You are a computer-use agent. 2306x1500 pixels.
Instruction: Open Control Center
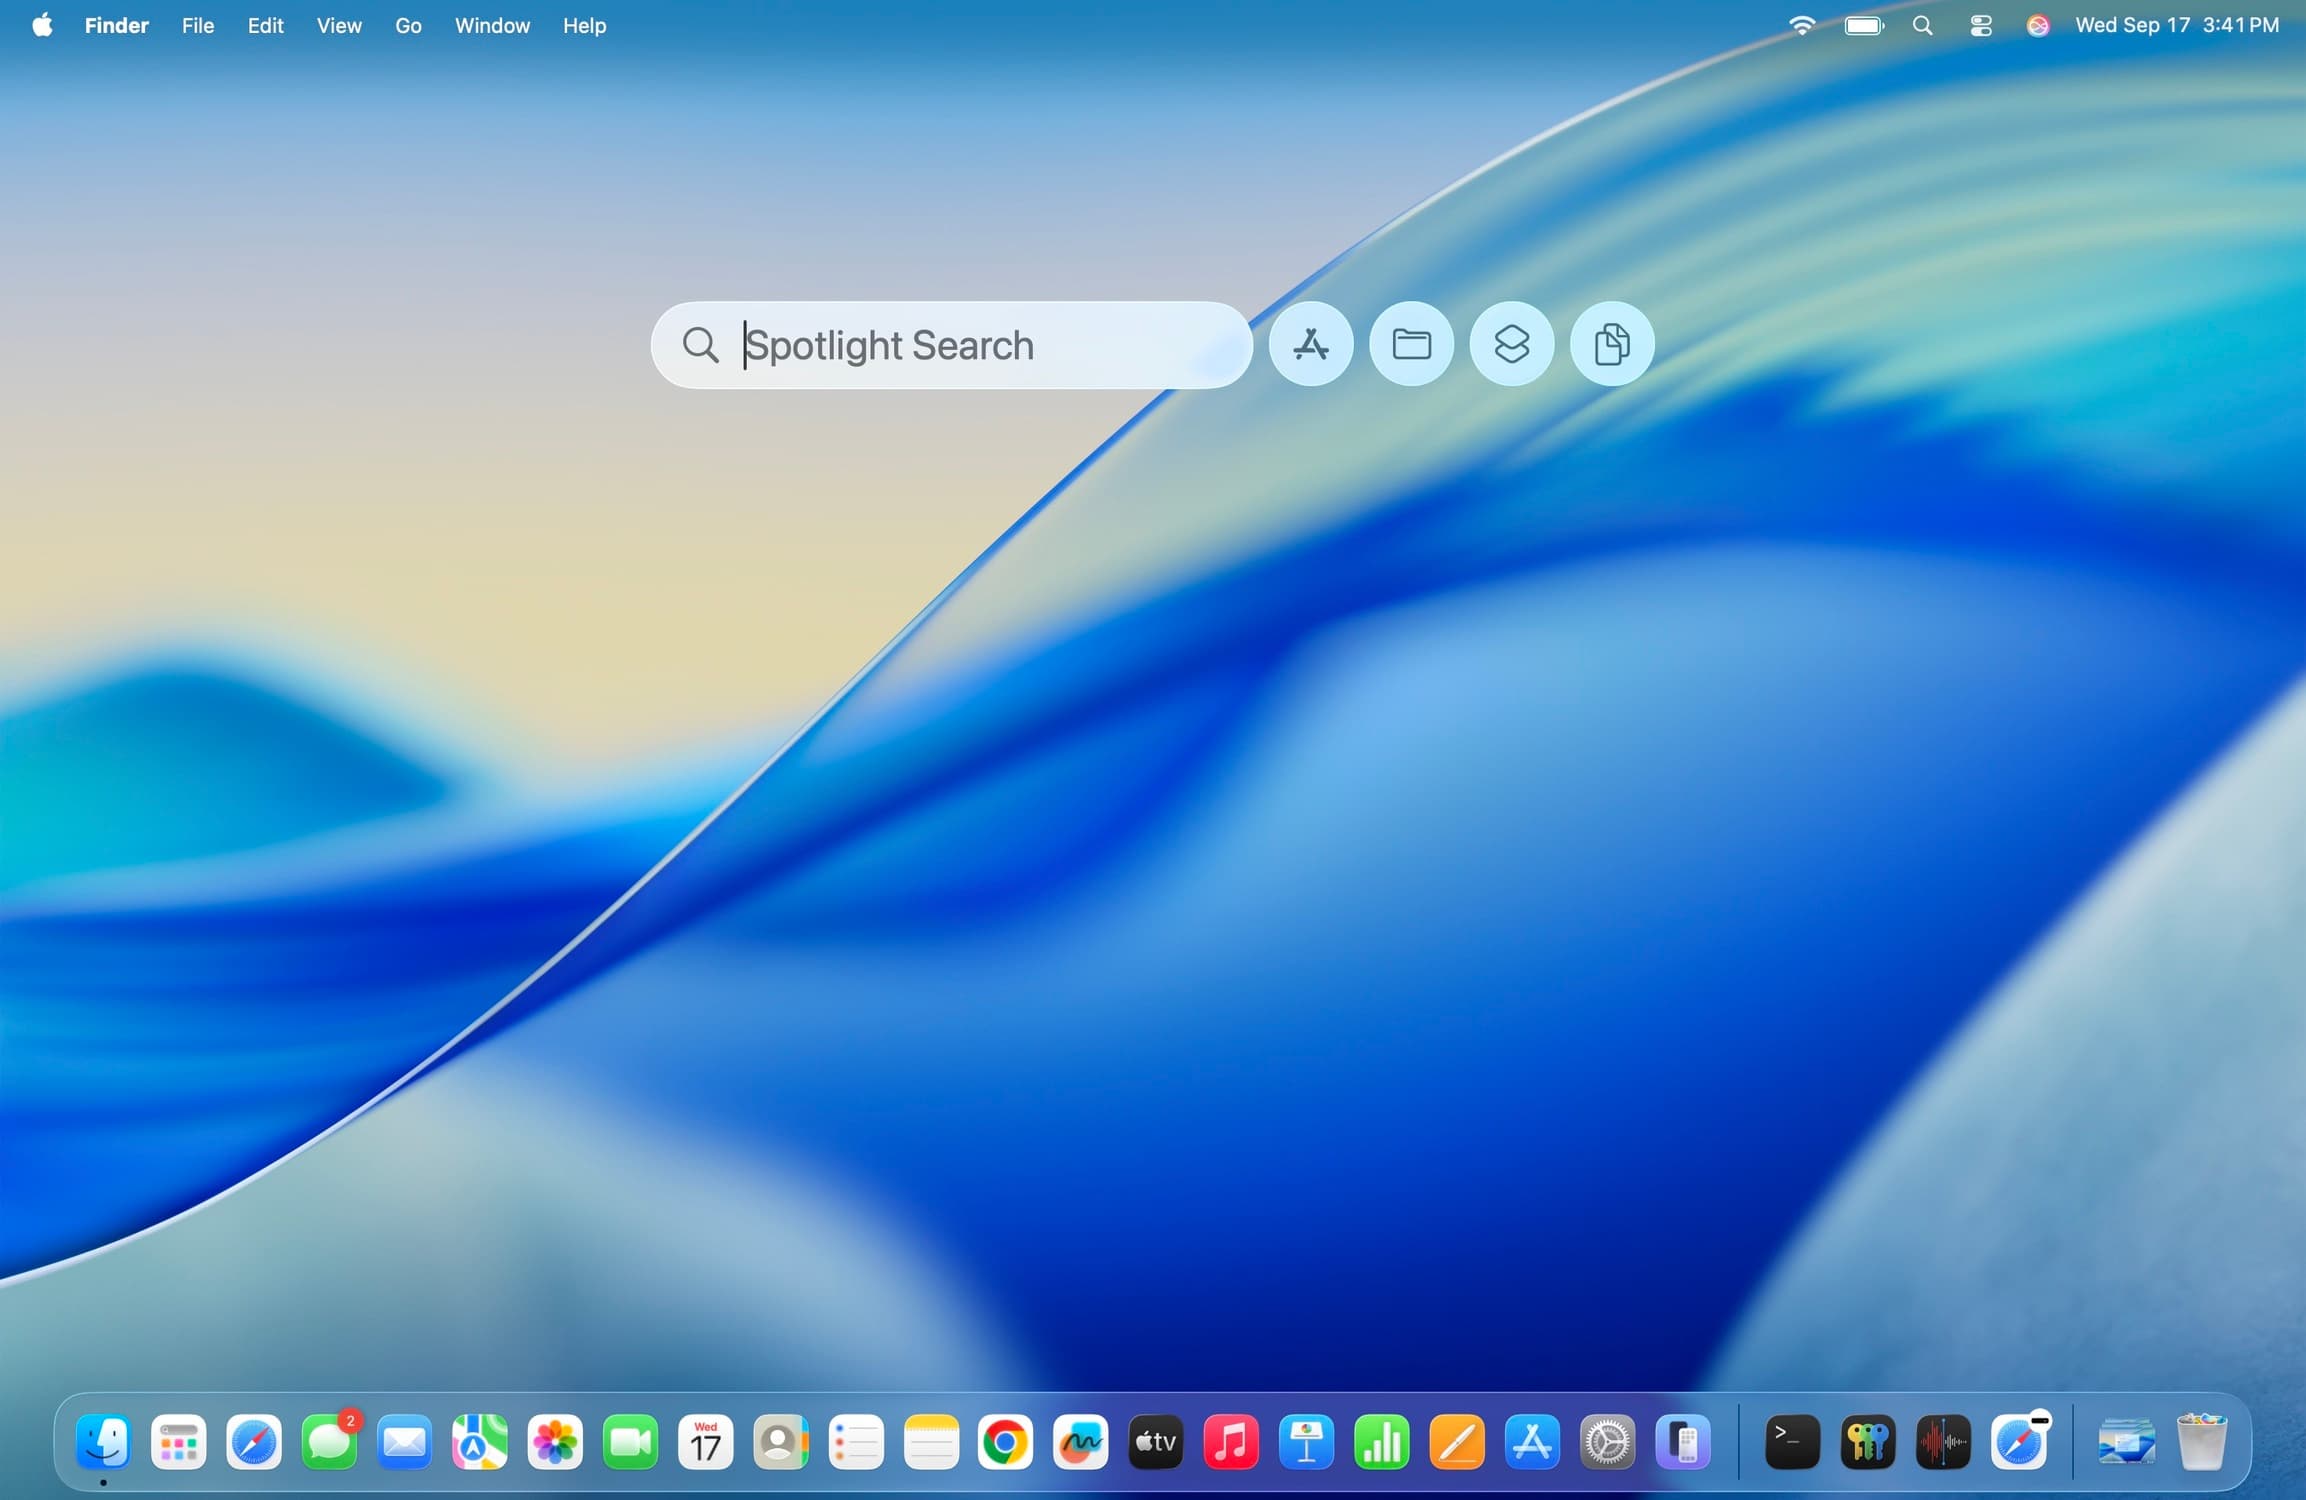pos(1980,24)
